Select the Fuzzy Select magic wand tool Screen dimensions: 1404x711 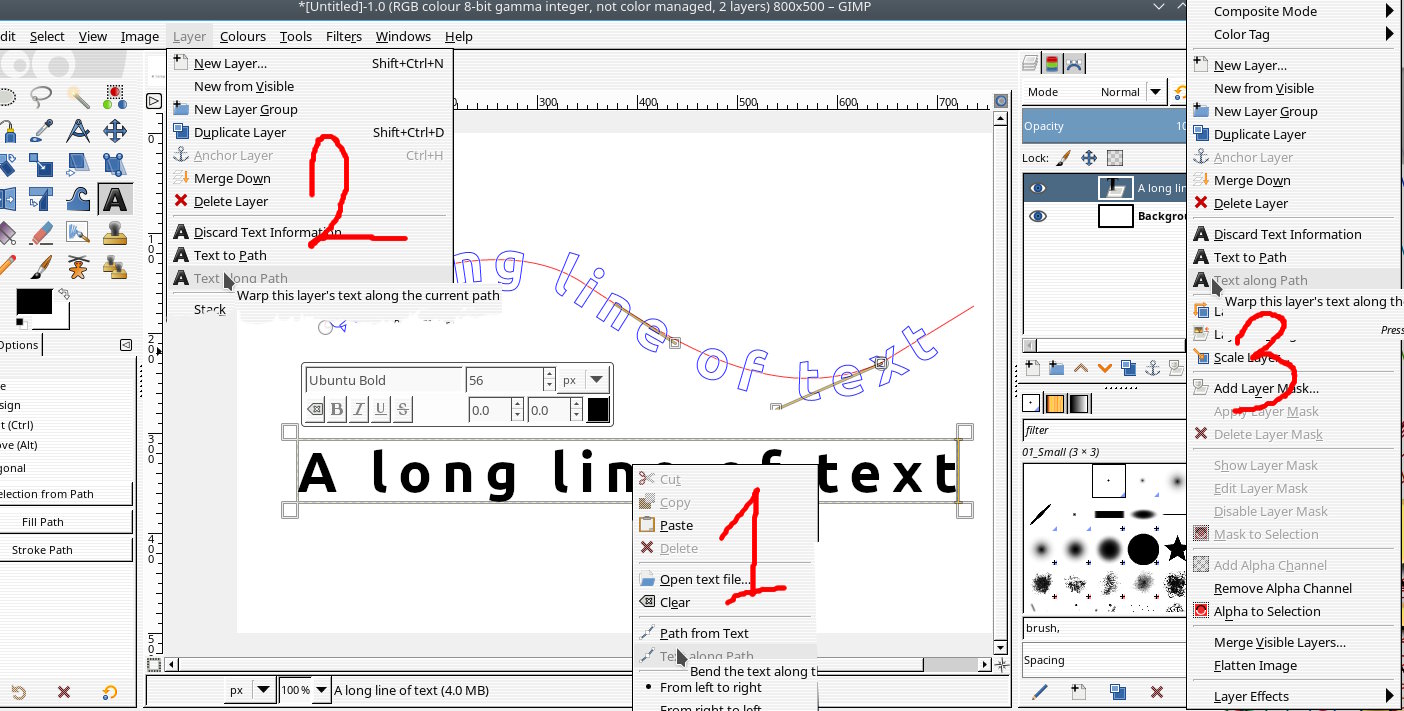coord(78,98)
